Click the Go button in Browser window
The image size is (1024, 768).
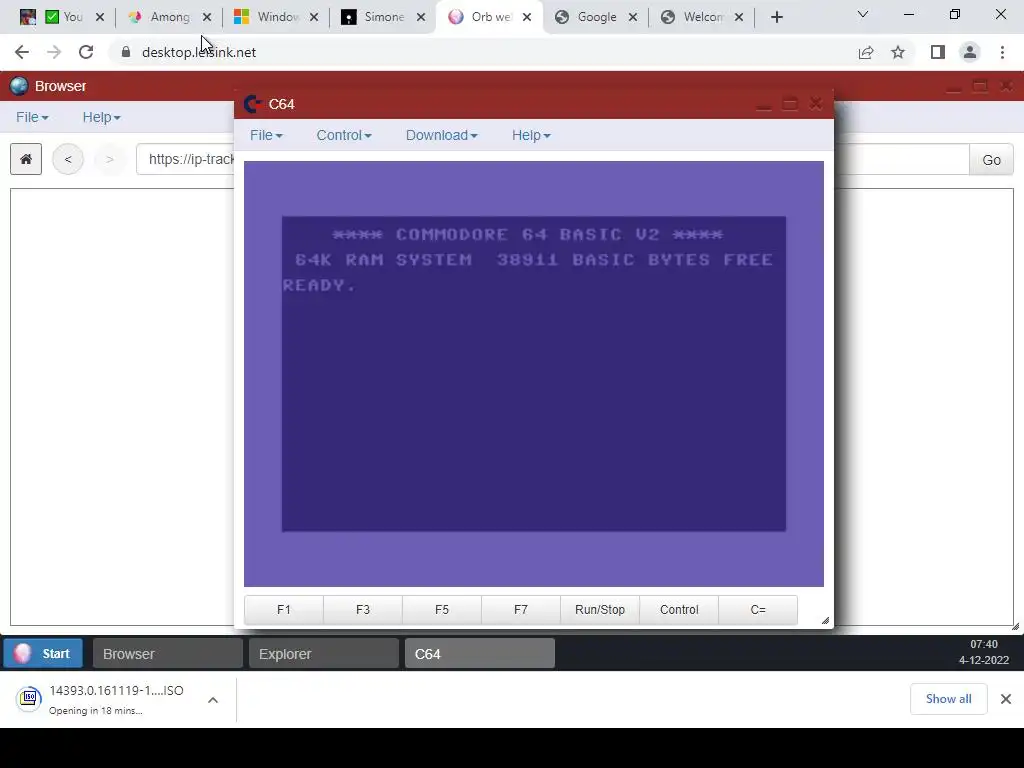click(x=991, y=160)
